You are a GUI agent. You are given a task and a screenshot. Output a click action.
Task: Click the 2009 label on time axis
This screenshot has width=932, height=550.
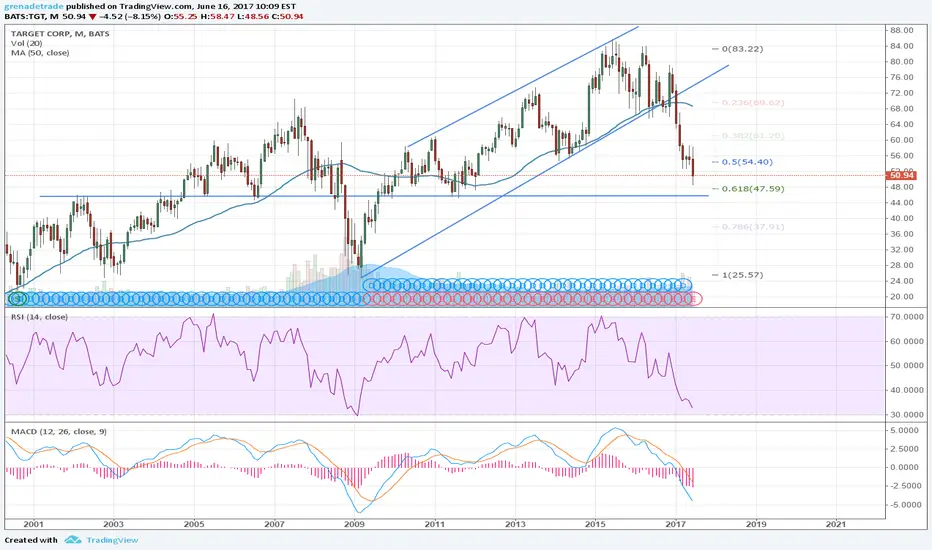[x=354, y=524]
